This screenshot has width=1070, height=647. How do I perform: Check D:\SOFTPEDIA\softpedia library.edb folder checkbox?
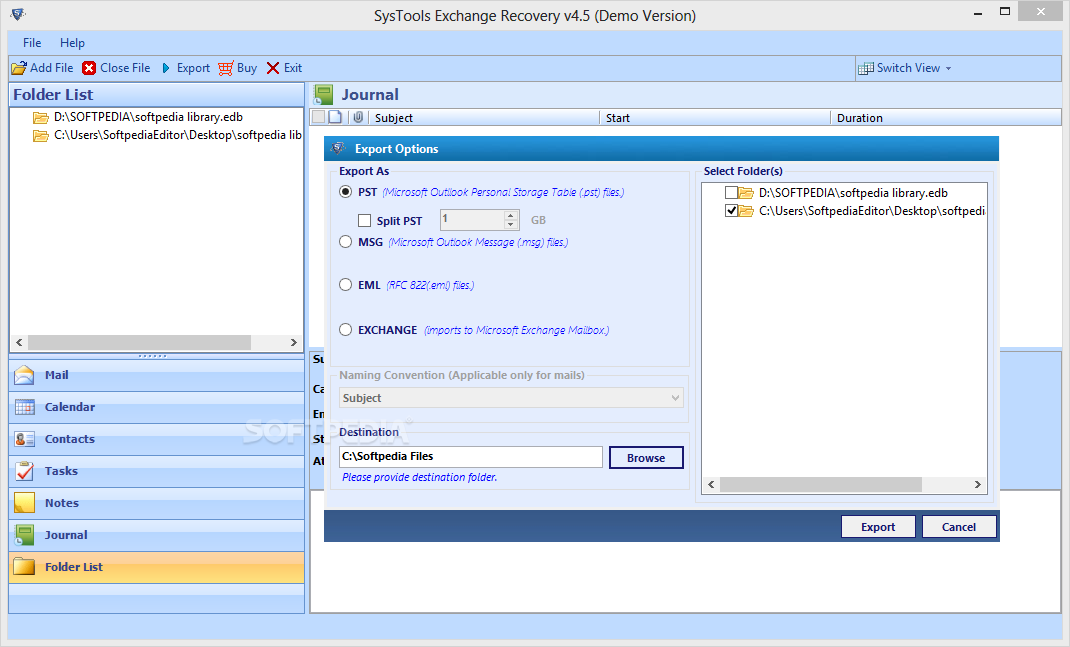point(731,192)
